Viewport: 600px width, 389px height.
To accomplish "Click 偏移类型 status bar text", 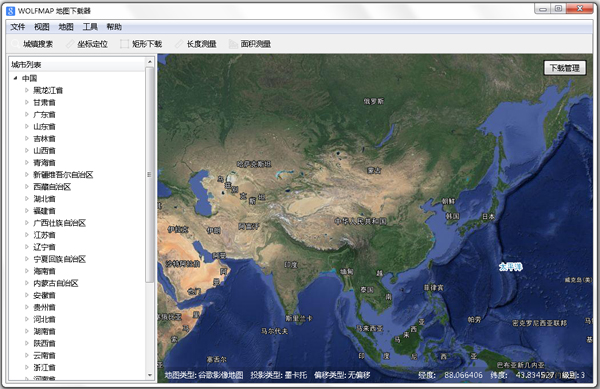I will coord(342,375).
